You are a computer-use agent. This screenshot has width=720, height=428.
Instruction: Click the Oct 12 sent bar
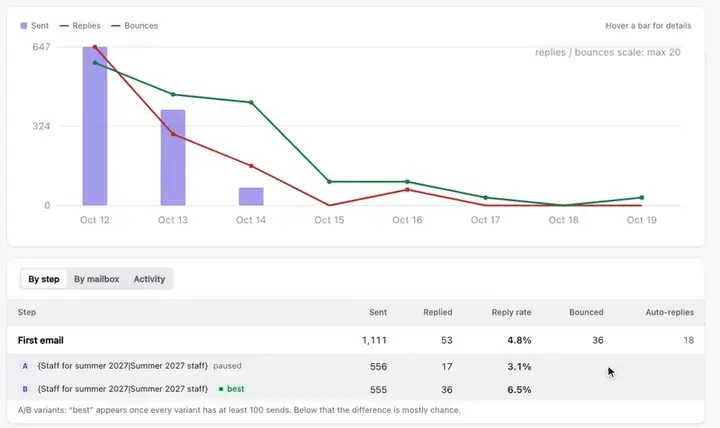[95, 126]
